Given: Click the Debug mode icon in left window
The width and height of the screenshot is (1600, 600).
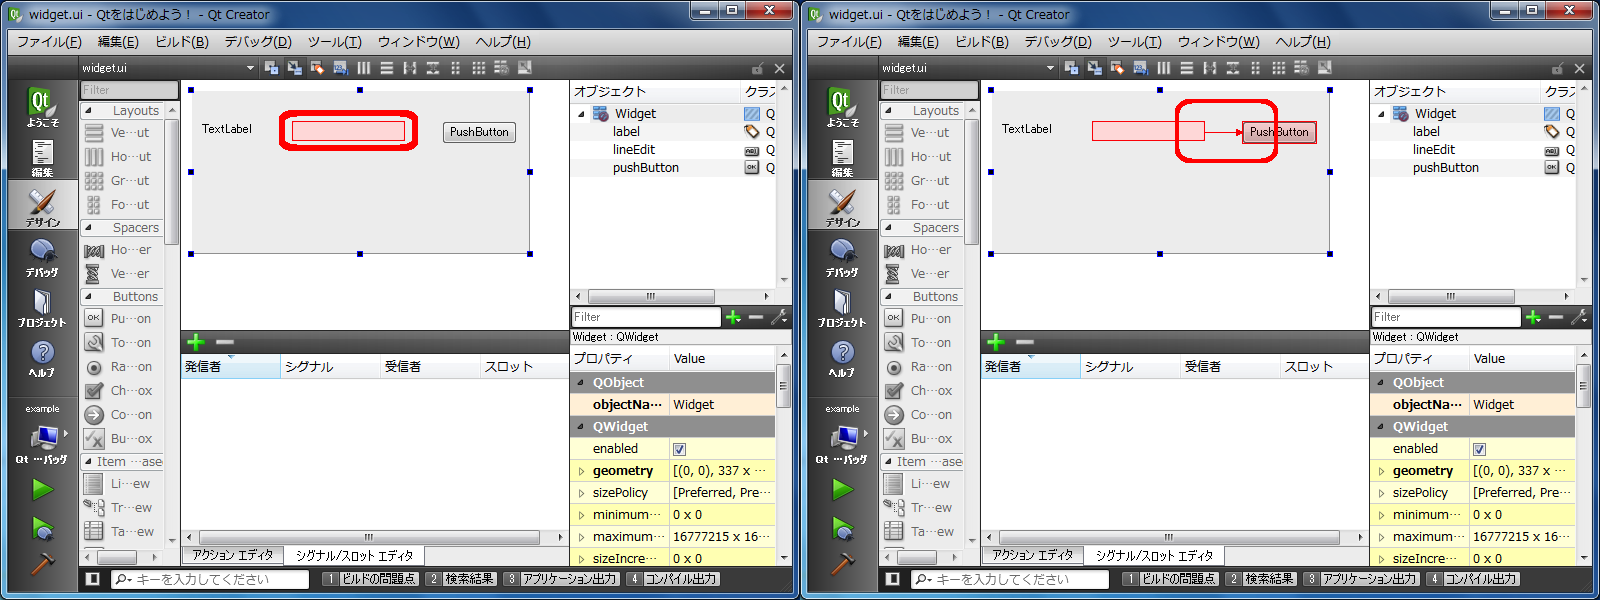Looking at the screenshot, I should coord(42,257).
